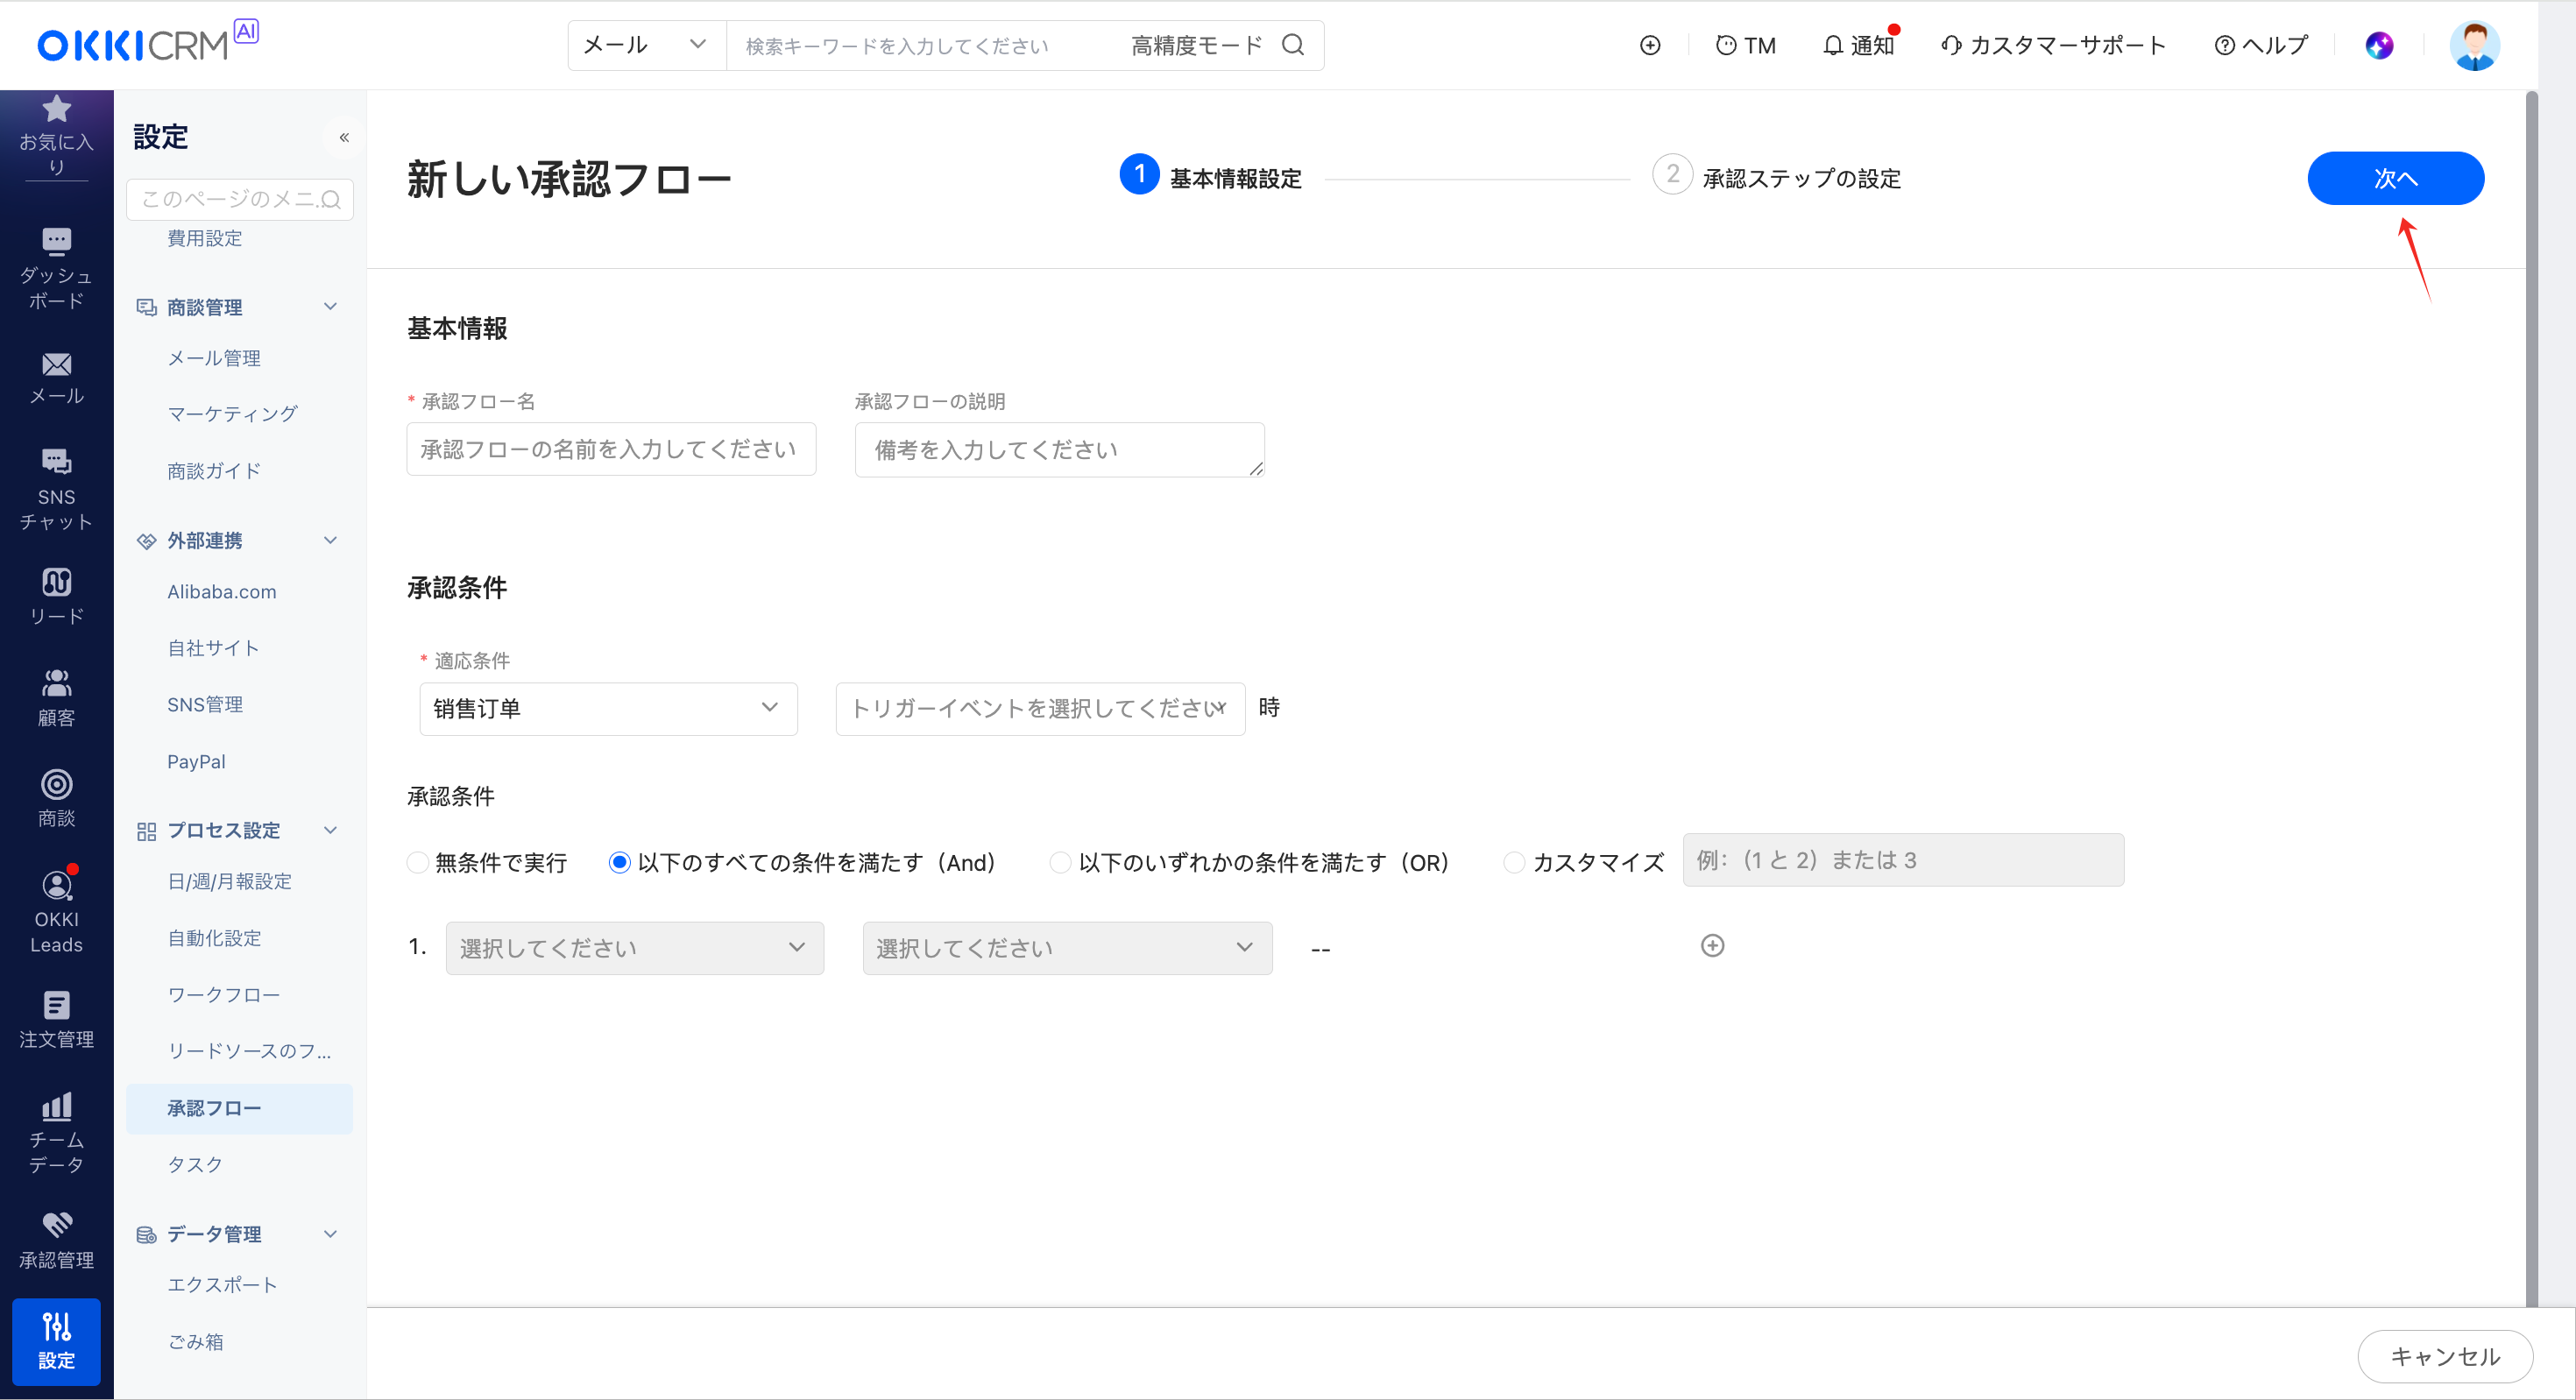Click the magnifier in the settings menu search
Viewport: 2576px width, 1400px height.
[x=331, y=200]
